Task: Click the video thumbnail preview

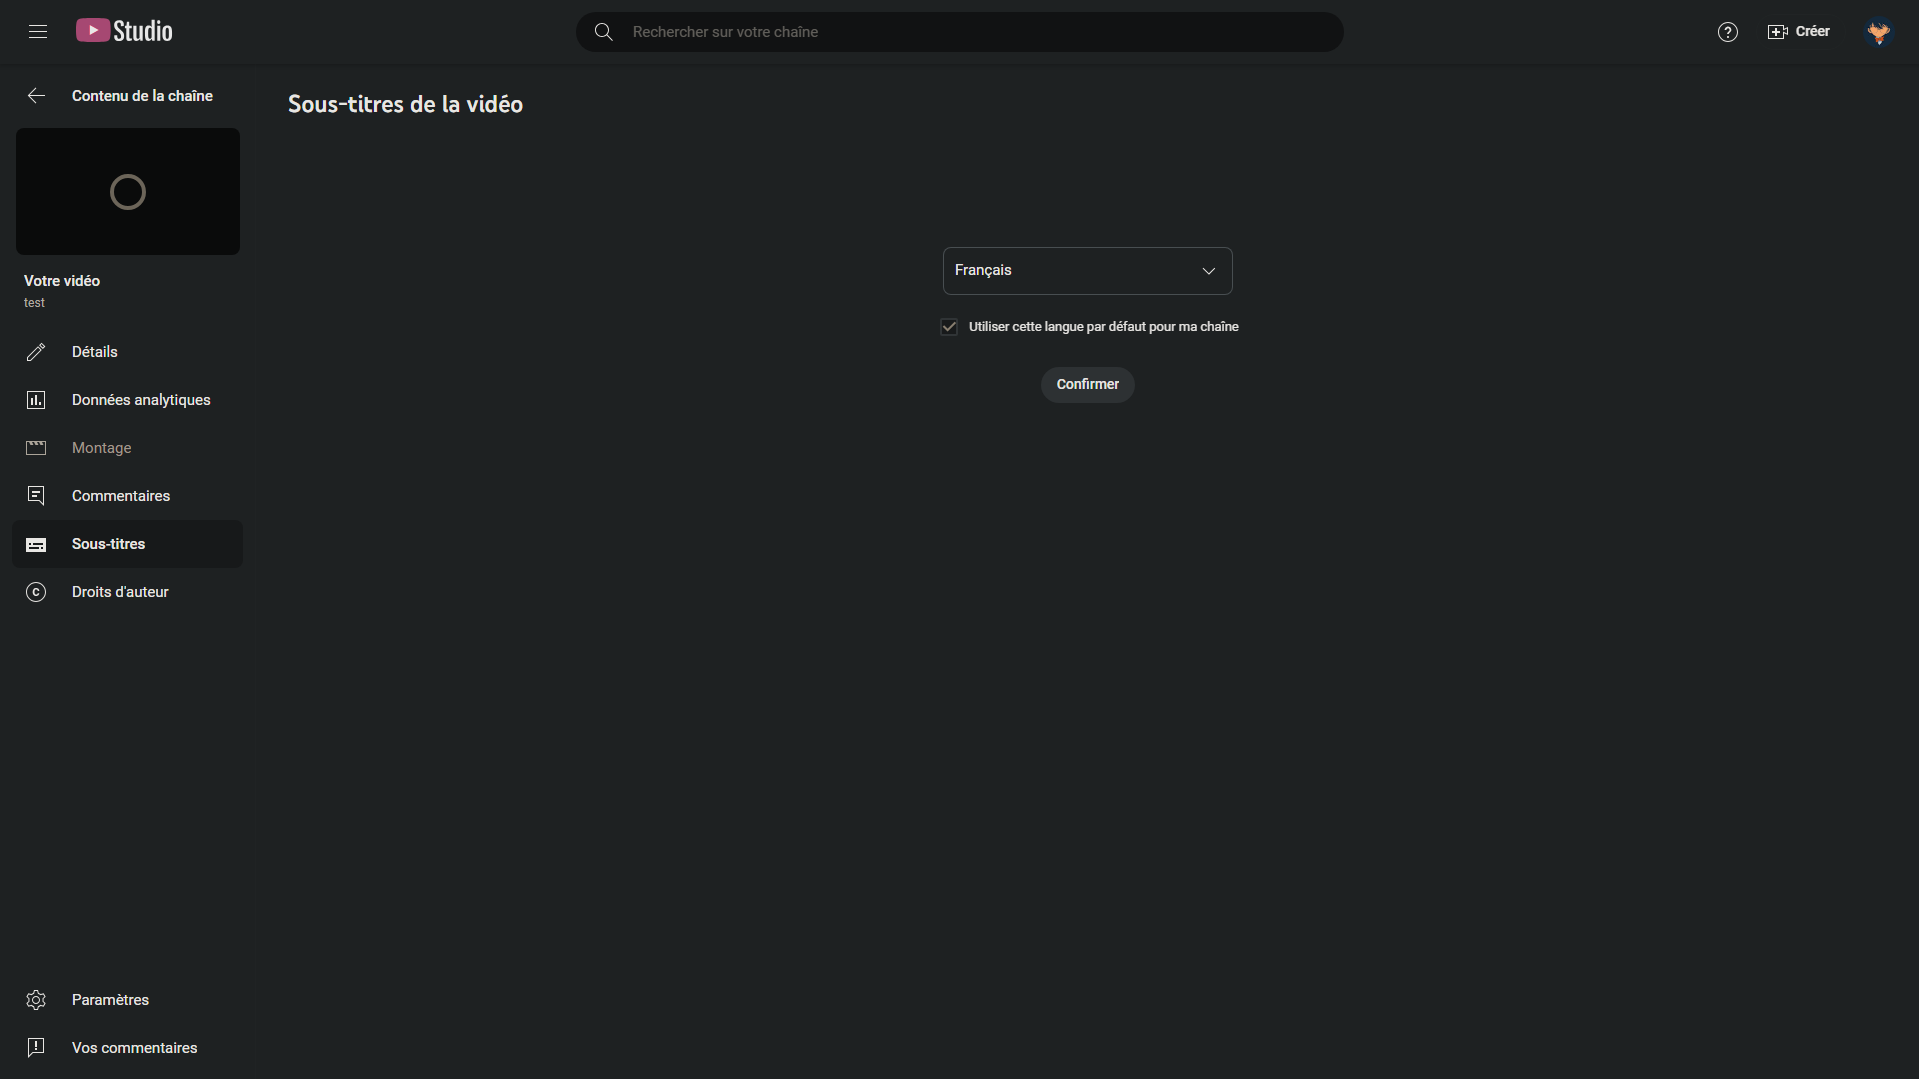Action: [x=128, y=191]
